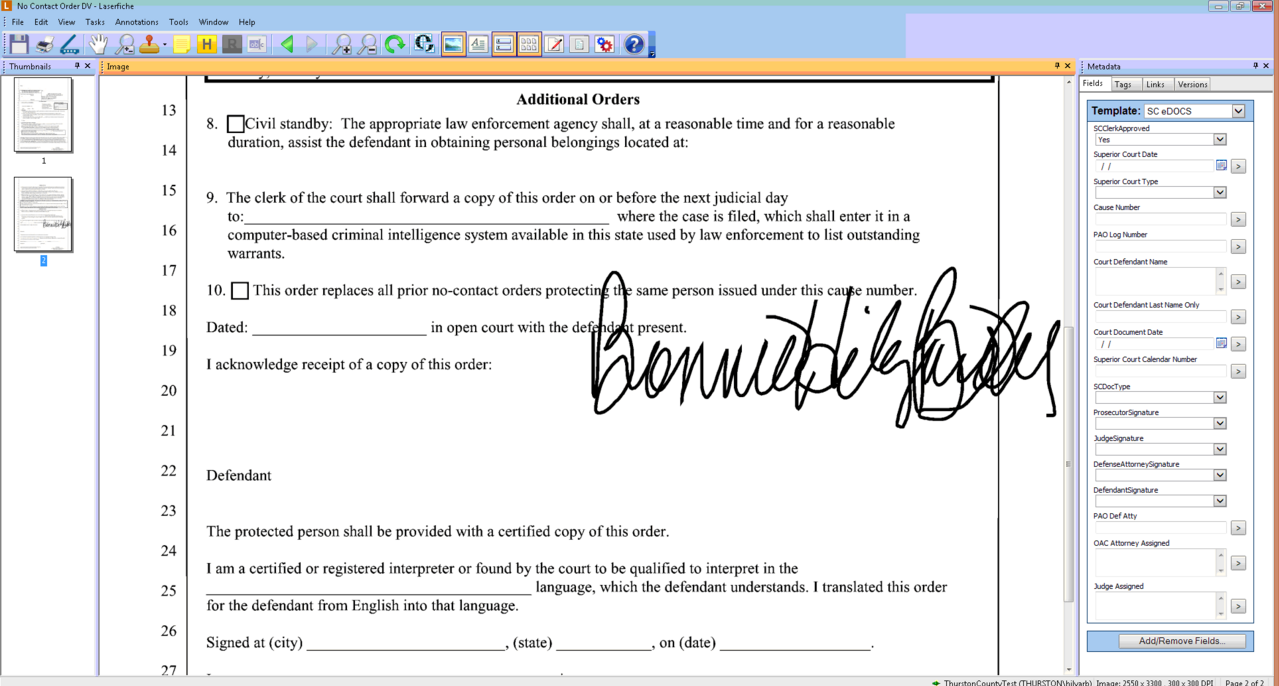
Task: Switch to the Links tab
Action: pos(1155,85)
